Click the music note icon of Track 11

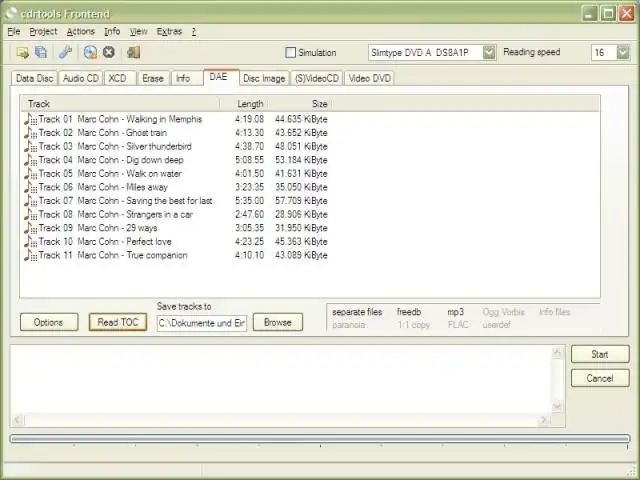31,256
